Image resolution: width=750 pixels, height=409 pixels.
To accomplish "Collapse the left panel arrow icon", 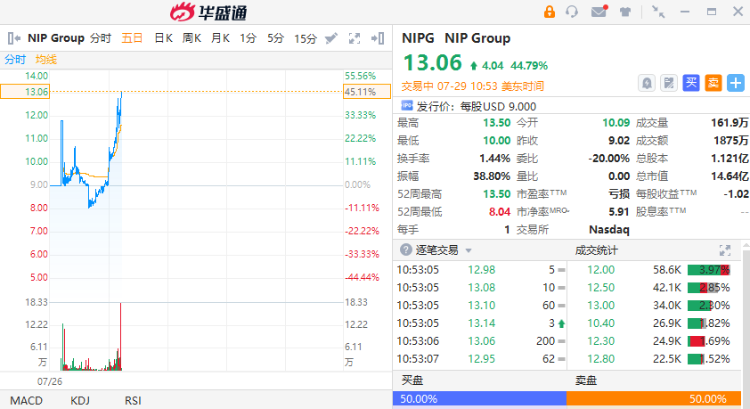I will [x=13, y=39].
